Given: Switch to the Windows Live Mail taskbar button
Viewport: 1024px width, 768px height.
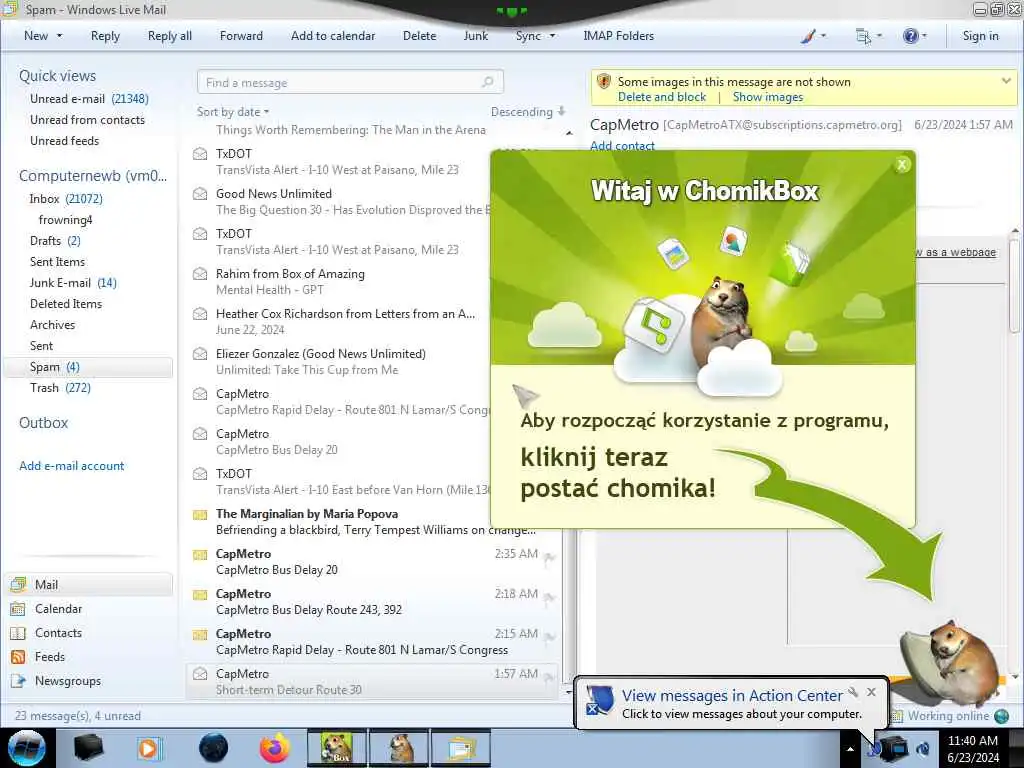Looking at the screenshot, I should pyautogui.click(x=461, y=748).
